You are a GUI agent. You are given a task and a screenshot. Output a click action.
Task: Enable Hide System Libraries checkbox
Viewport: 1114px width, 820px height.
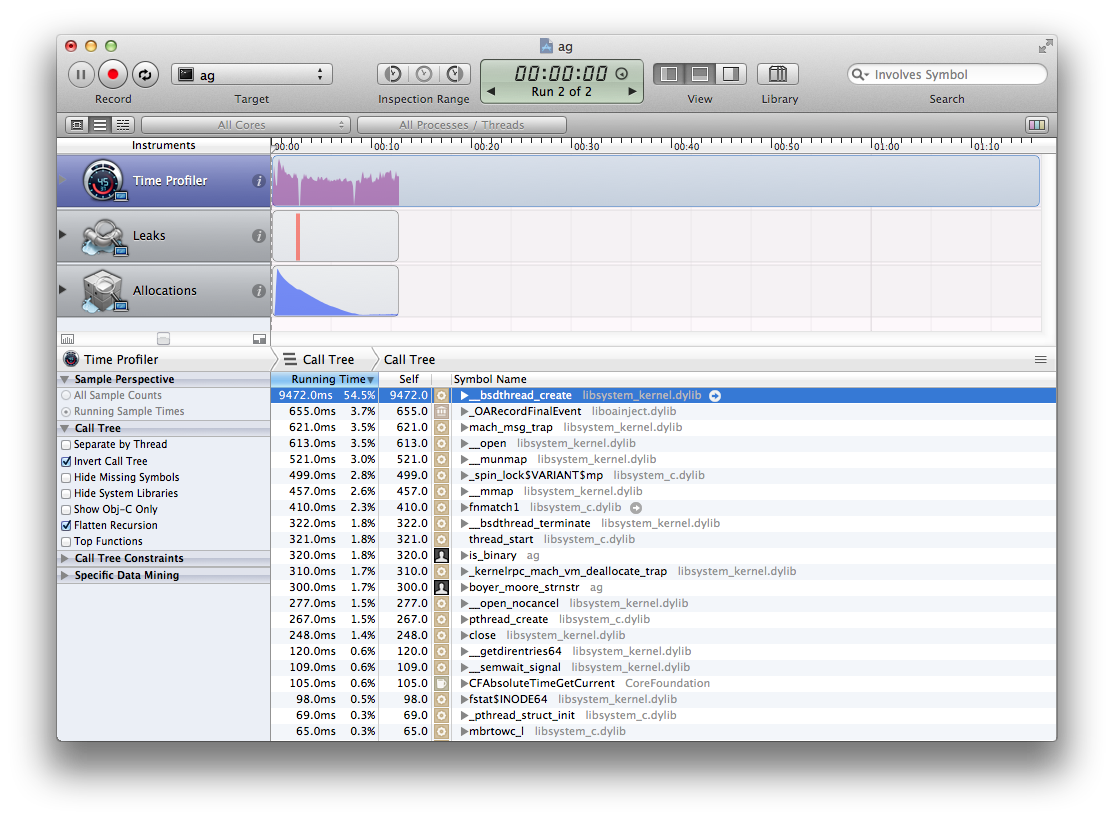[x=66, y=493]
